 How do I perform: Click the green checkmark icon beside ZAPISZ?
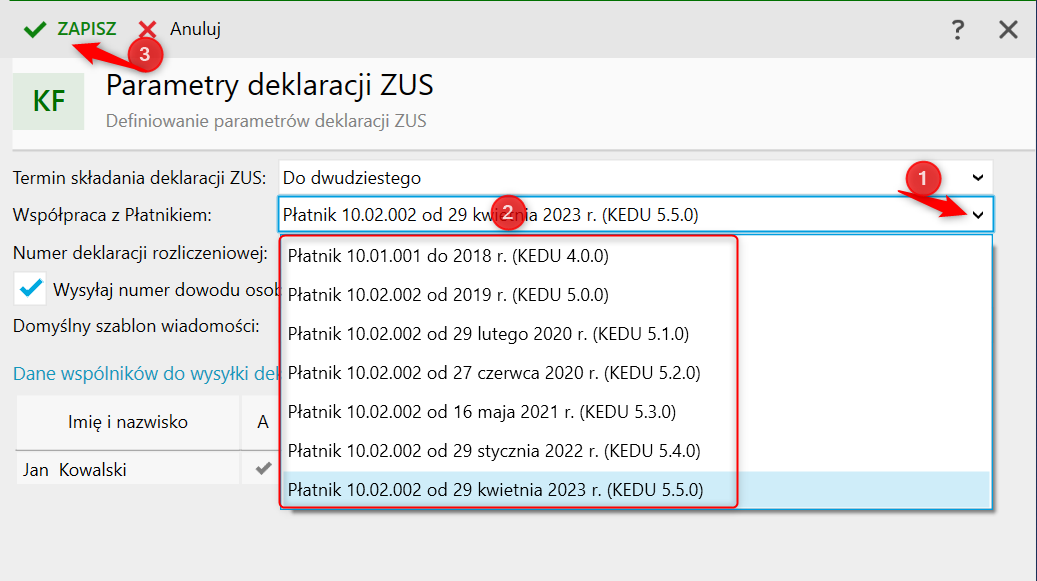tap(35, 29)
